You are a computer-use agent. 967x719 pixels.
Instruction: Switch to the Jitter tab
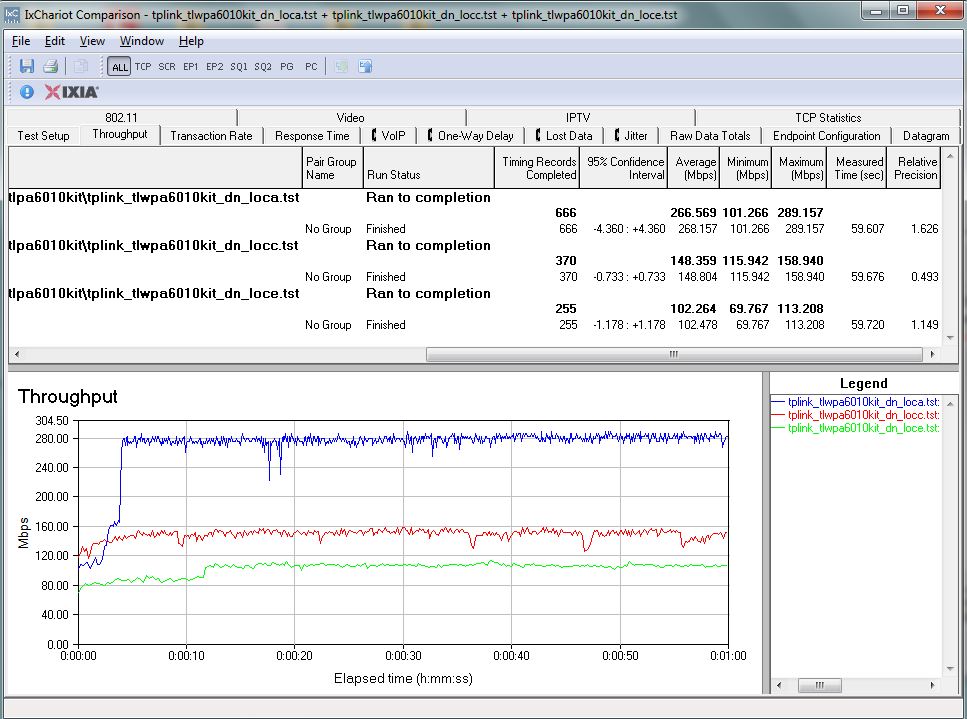tap(630, 136)
